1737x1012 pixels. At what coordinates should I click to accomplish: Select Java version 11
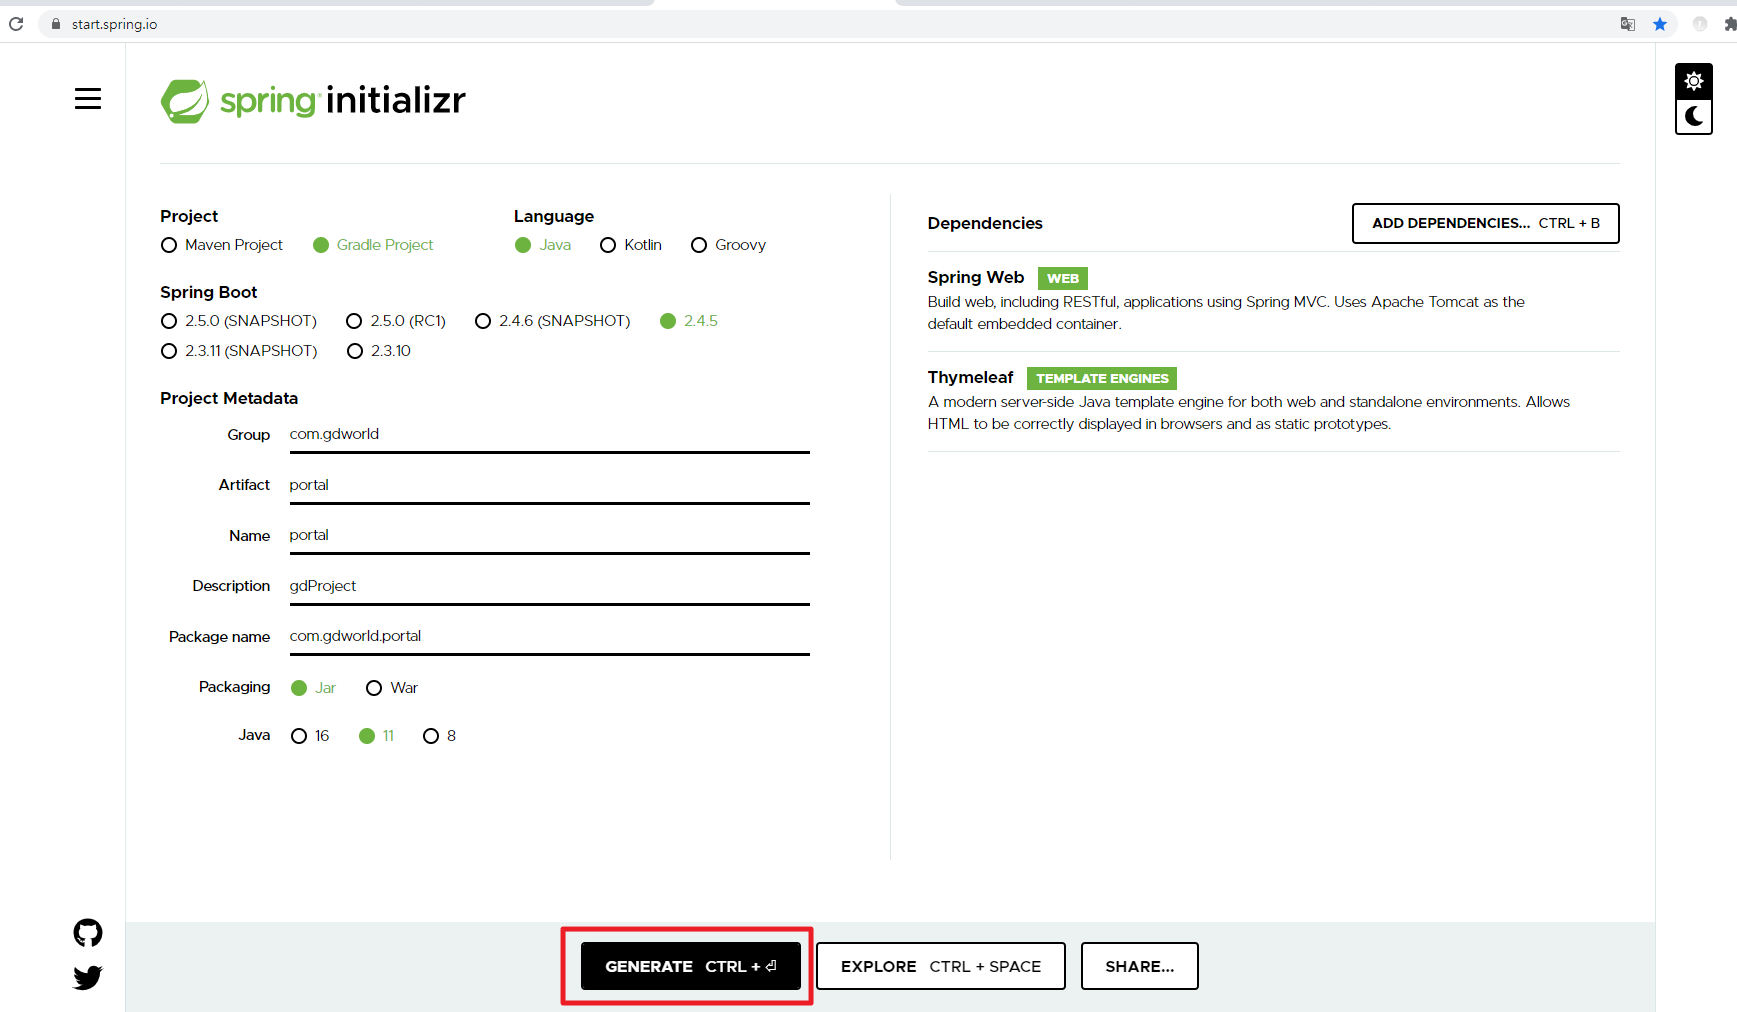[x=377, y=736]
